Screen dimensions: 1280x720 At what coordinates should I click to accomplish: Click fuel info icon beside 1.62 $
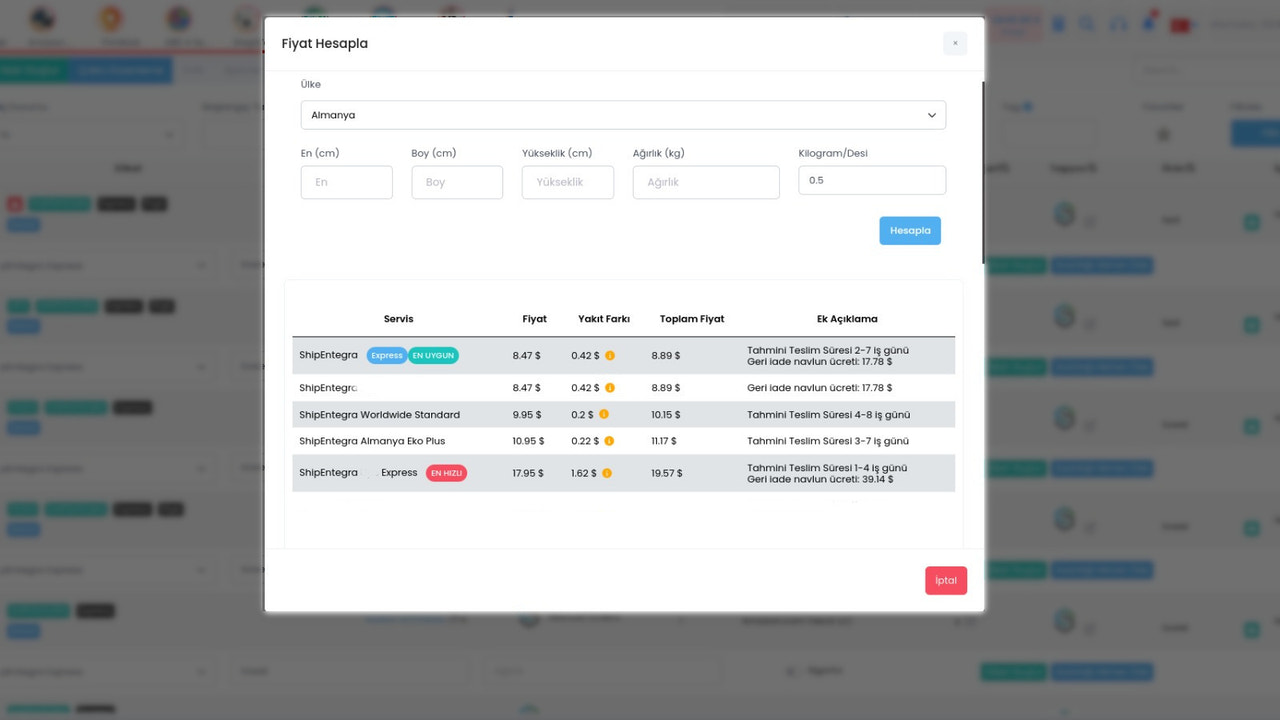606,473
